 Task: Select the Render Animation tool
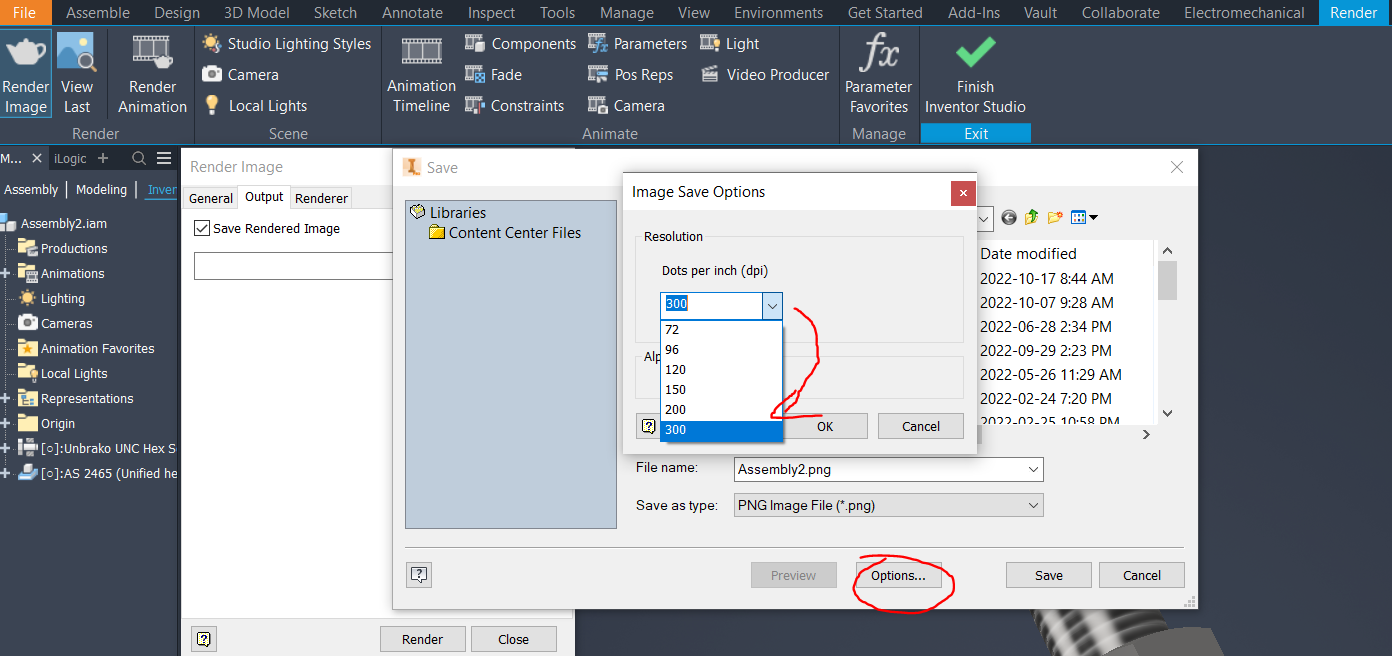151,72
